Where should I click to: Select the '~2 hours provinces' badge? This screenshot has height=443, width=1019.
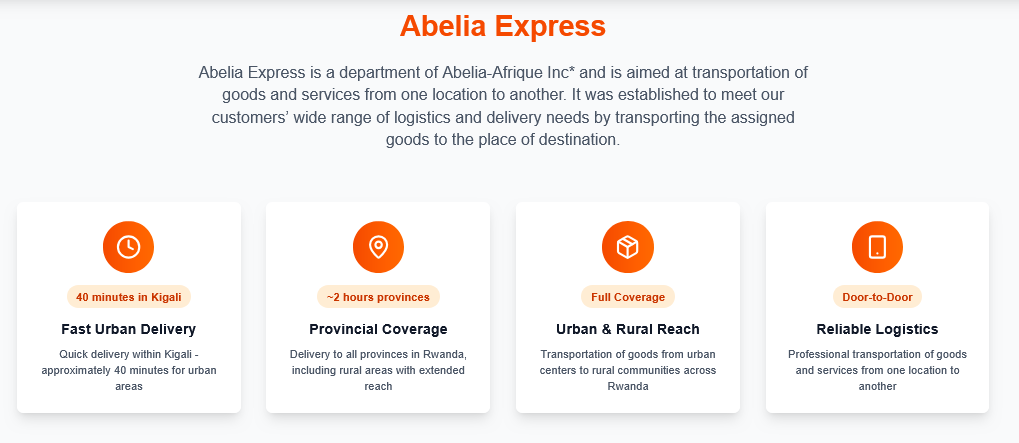378,297
